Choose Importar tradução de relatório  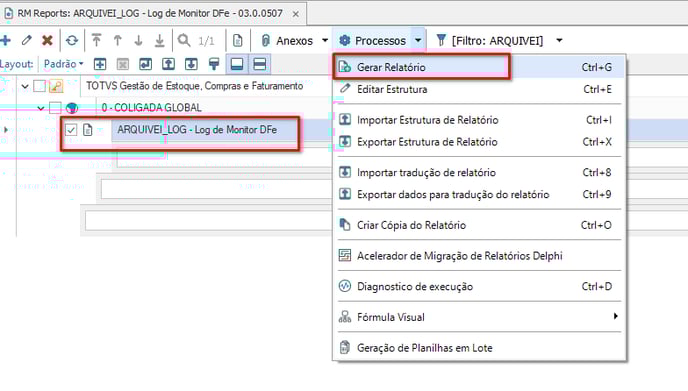pos(479,172)
